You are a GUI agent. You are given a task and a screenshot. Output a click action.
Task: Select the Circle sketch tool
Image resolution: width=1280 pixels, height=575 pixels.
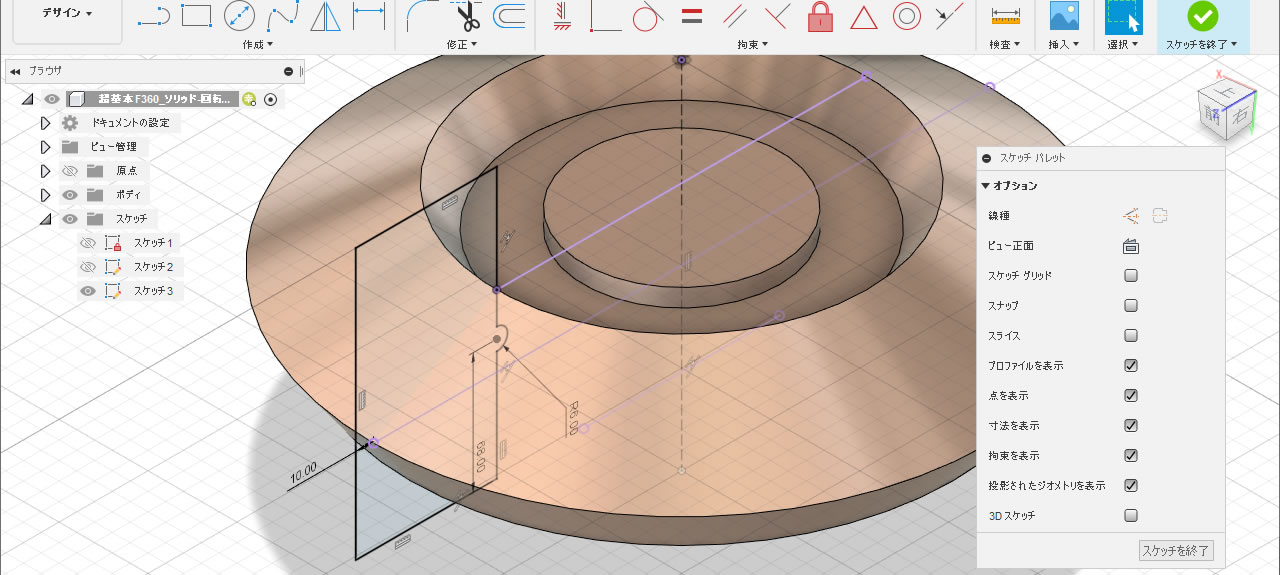239,16
